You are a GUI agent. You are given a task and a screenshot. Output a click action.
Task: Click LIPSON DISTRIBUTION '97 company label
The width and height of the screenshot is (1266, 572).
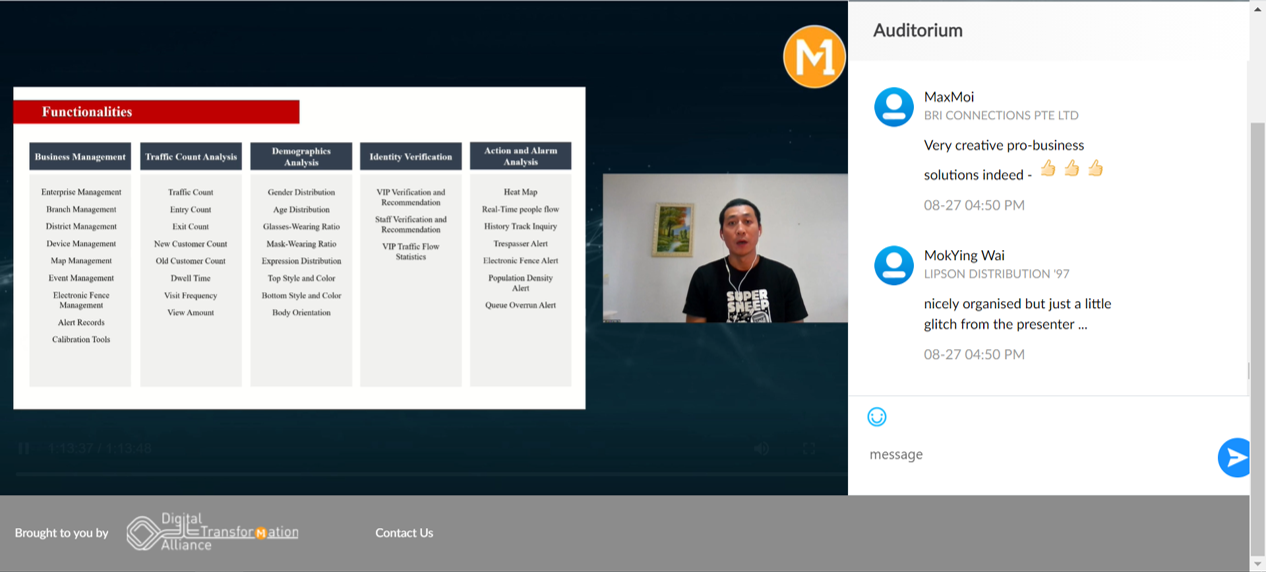click(997, 273)
